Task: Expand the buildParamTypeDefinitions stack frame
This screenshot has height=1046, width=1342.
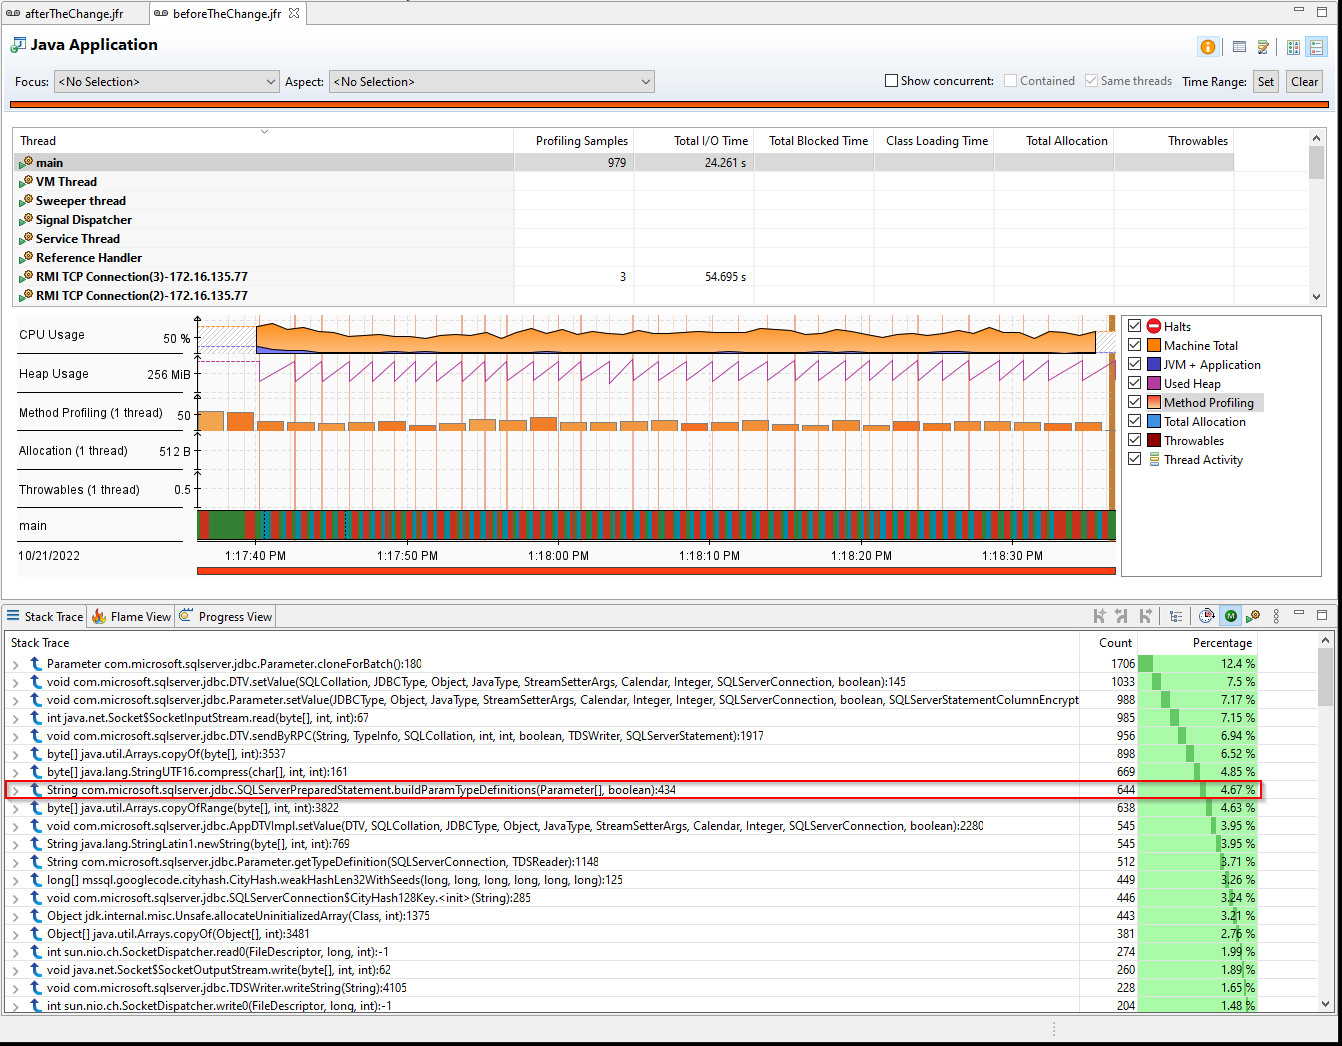Action: click(x=15, y=790)
